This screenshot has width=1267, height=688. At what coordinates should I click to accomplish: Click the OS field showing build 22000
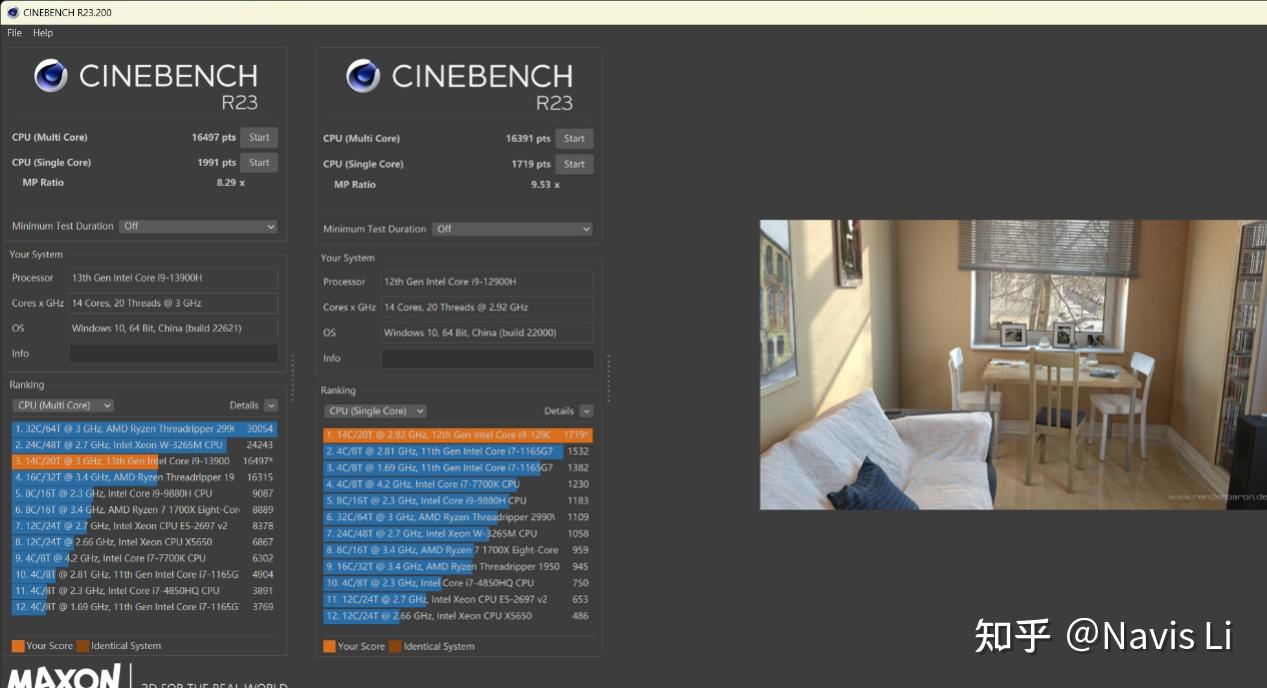pyautogui.click(x=487, y=333)
